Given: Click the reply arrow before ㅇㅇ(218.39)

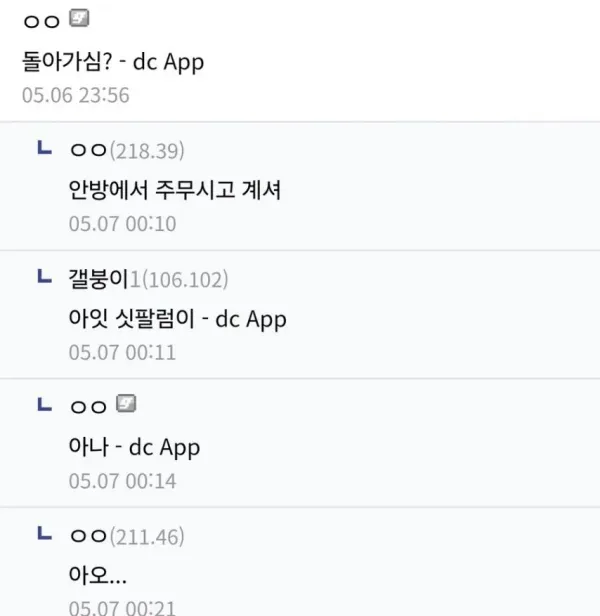Looking at the screenshot, I should pos(43,149).
